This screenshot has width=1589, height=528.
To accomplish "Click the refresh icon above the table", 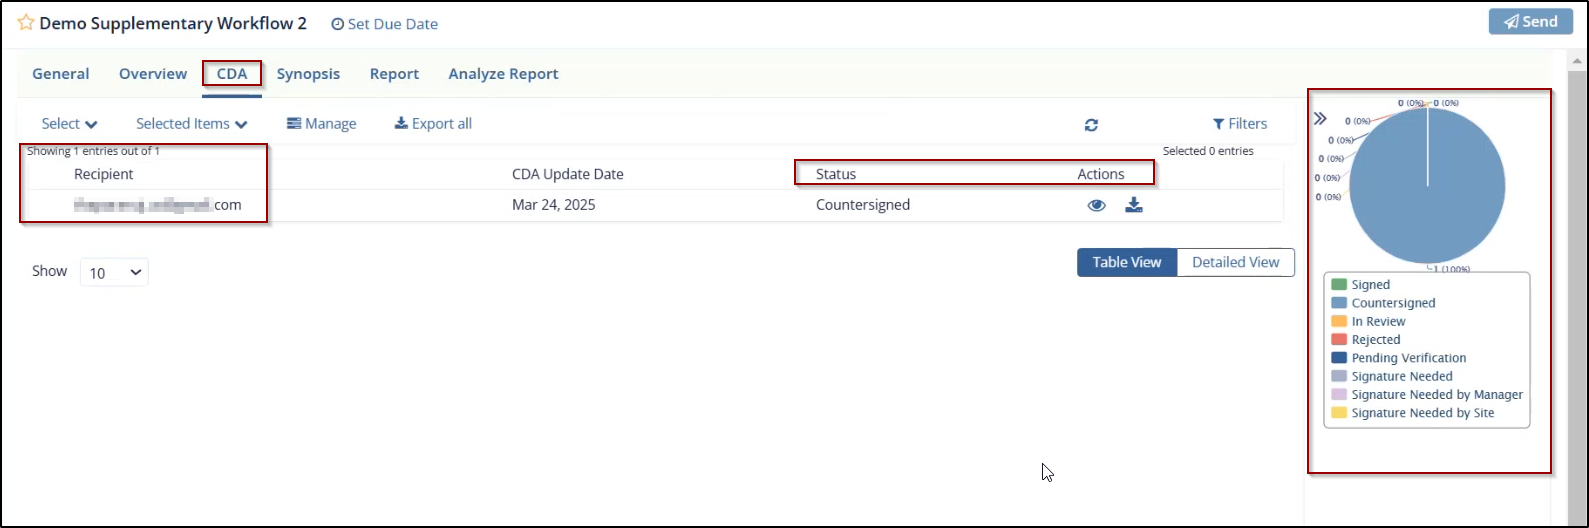I will [1091, 125].
